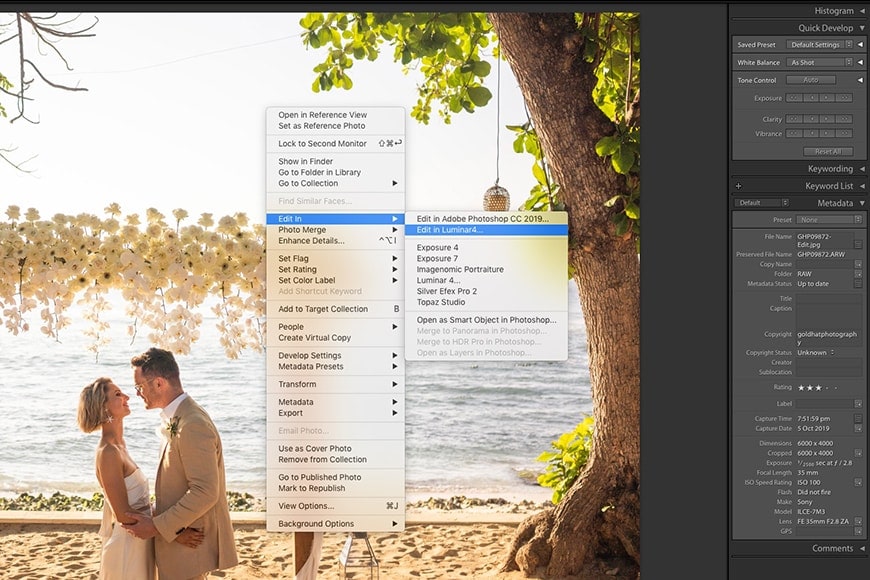
Task: Choose Use as Cover Photo
Action: coord(335,448)
